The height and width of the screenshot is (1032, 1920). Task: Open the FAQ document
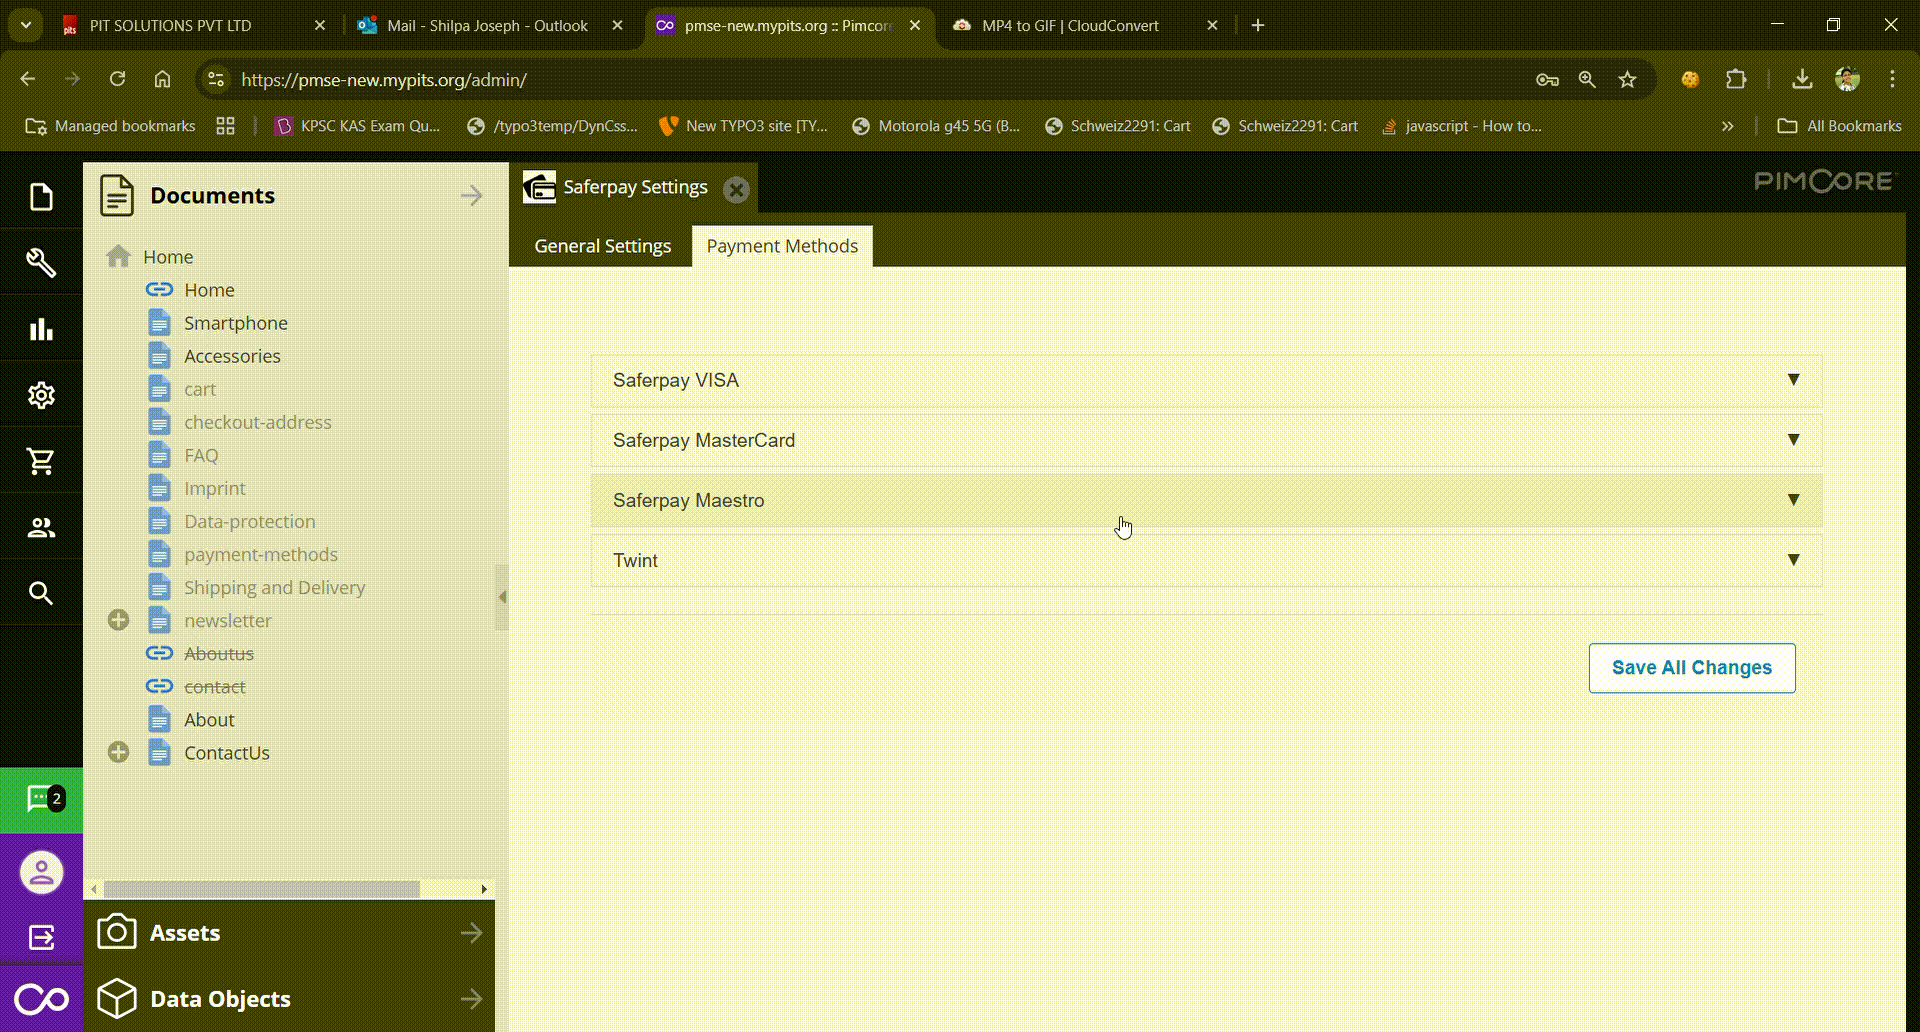tap(201, 455)
